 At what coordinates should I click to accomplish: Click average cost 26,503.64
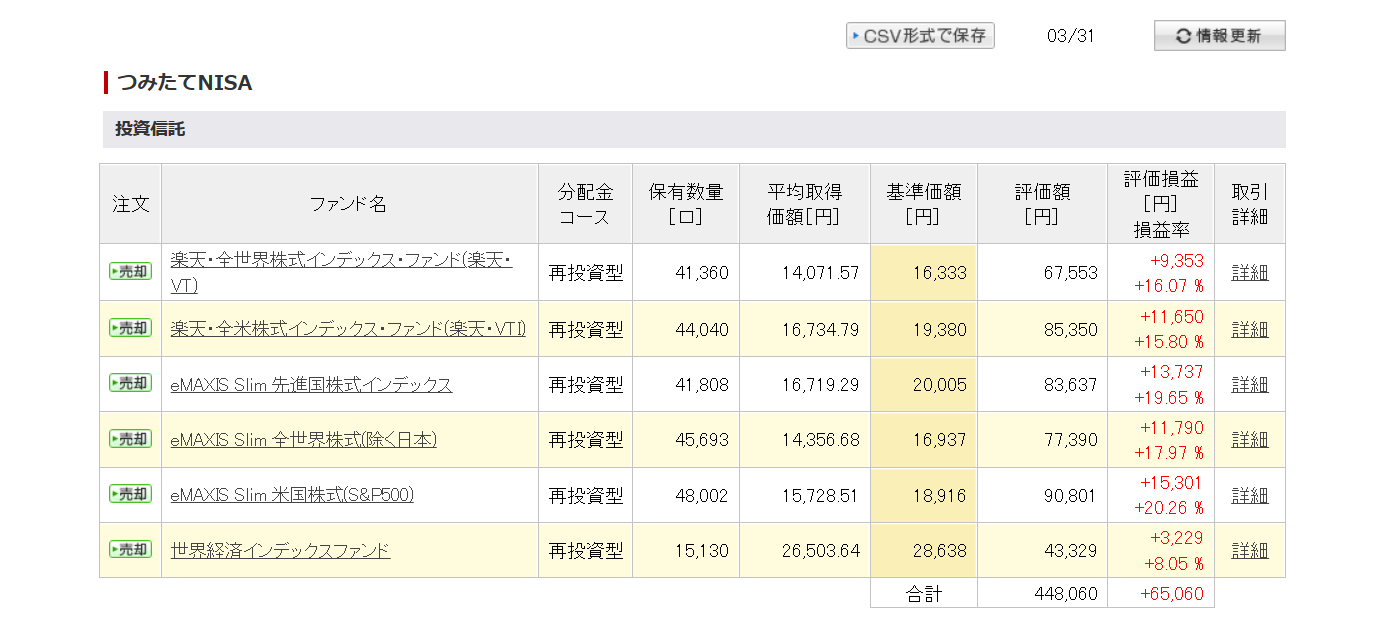(820, 550)
